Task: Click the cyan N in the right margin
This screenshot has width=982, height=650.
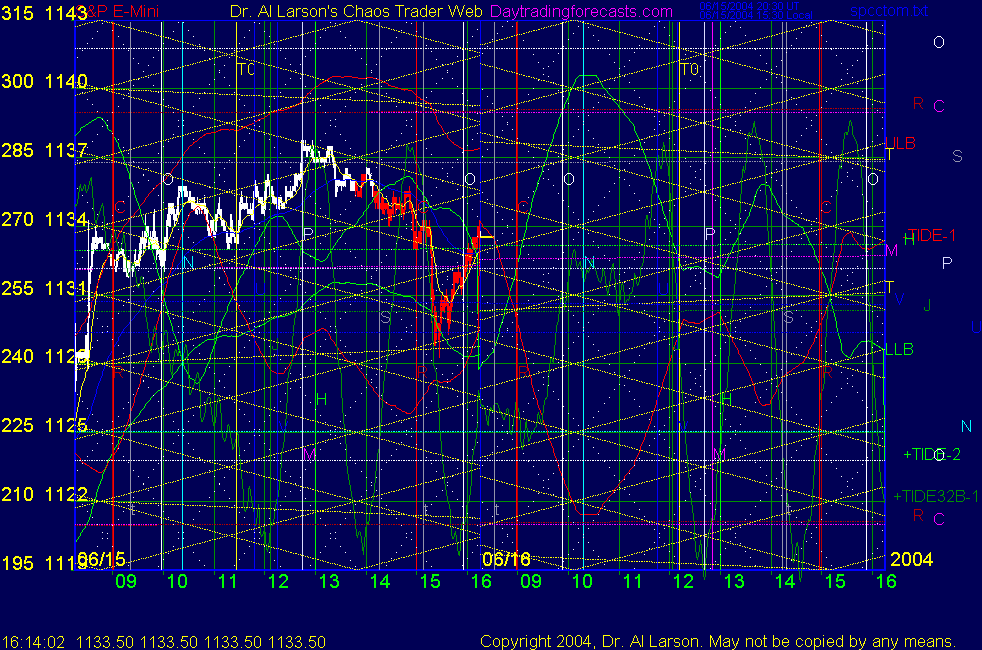Action: (x=966, y=426)
